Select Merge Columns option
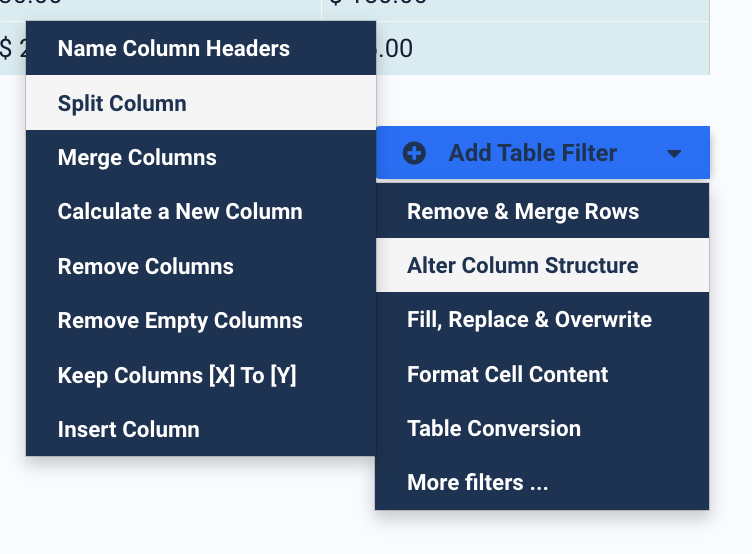Image resolution: width=752 pixels, height=554 pixels. click(x=201, y=157)
